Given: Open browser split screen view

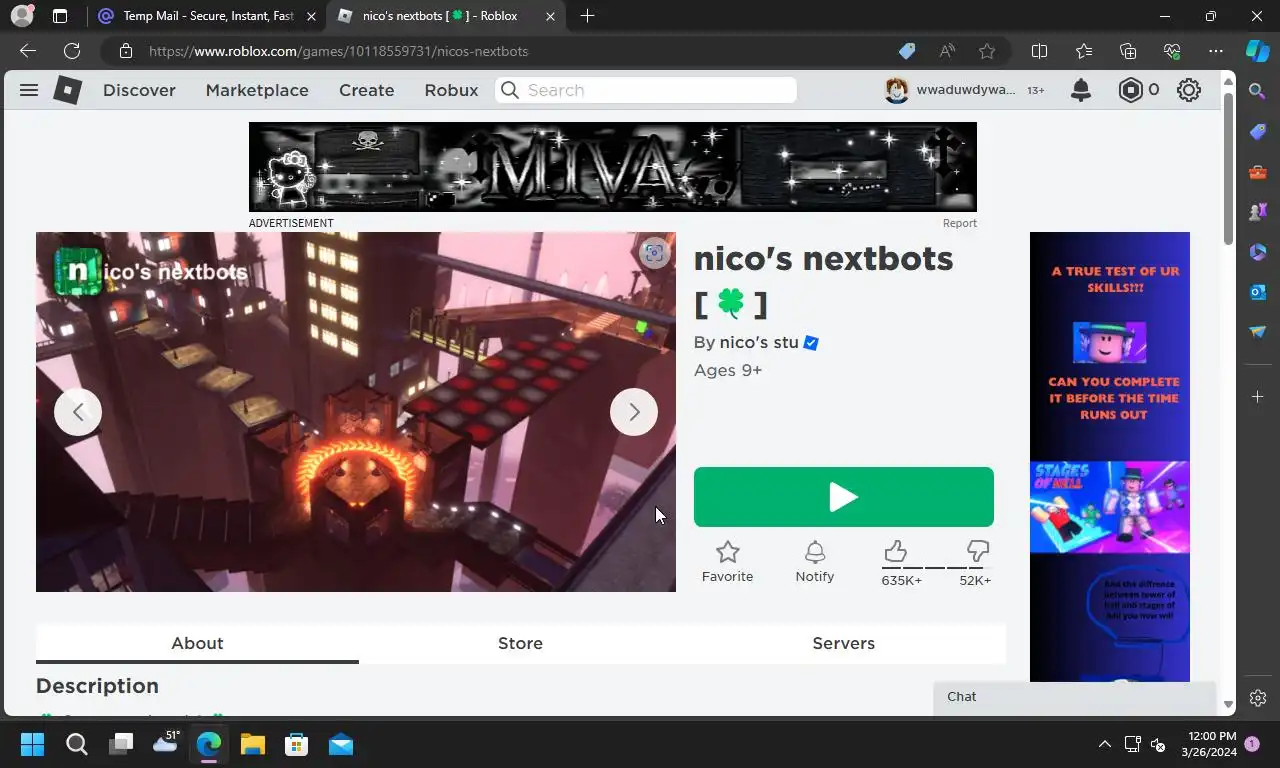Looking at the screenshot, I should (x=1039, y=51).
